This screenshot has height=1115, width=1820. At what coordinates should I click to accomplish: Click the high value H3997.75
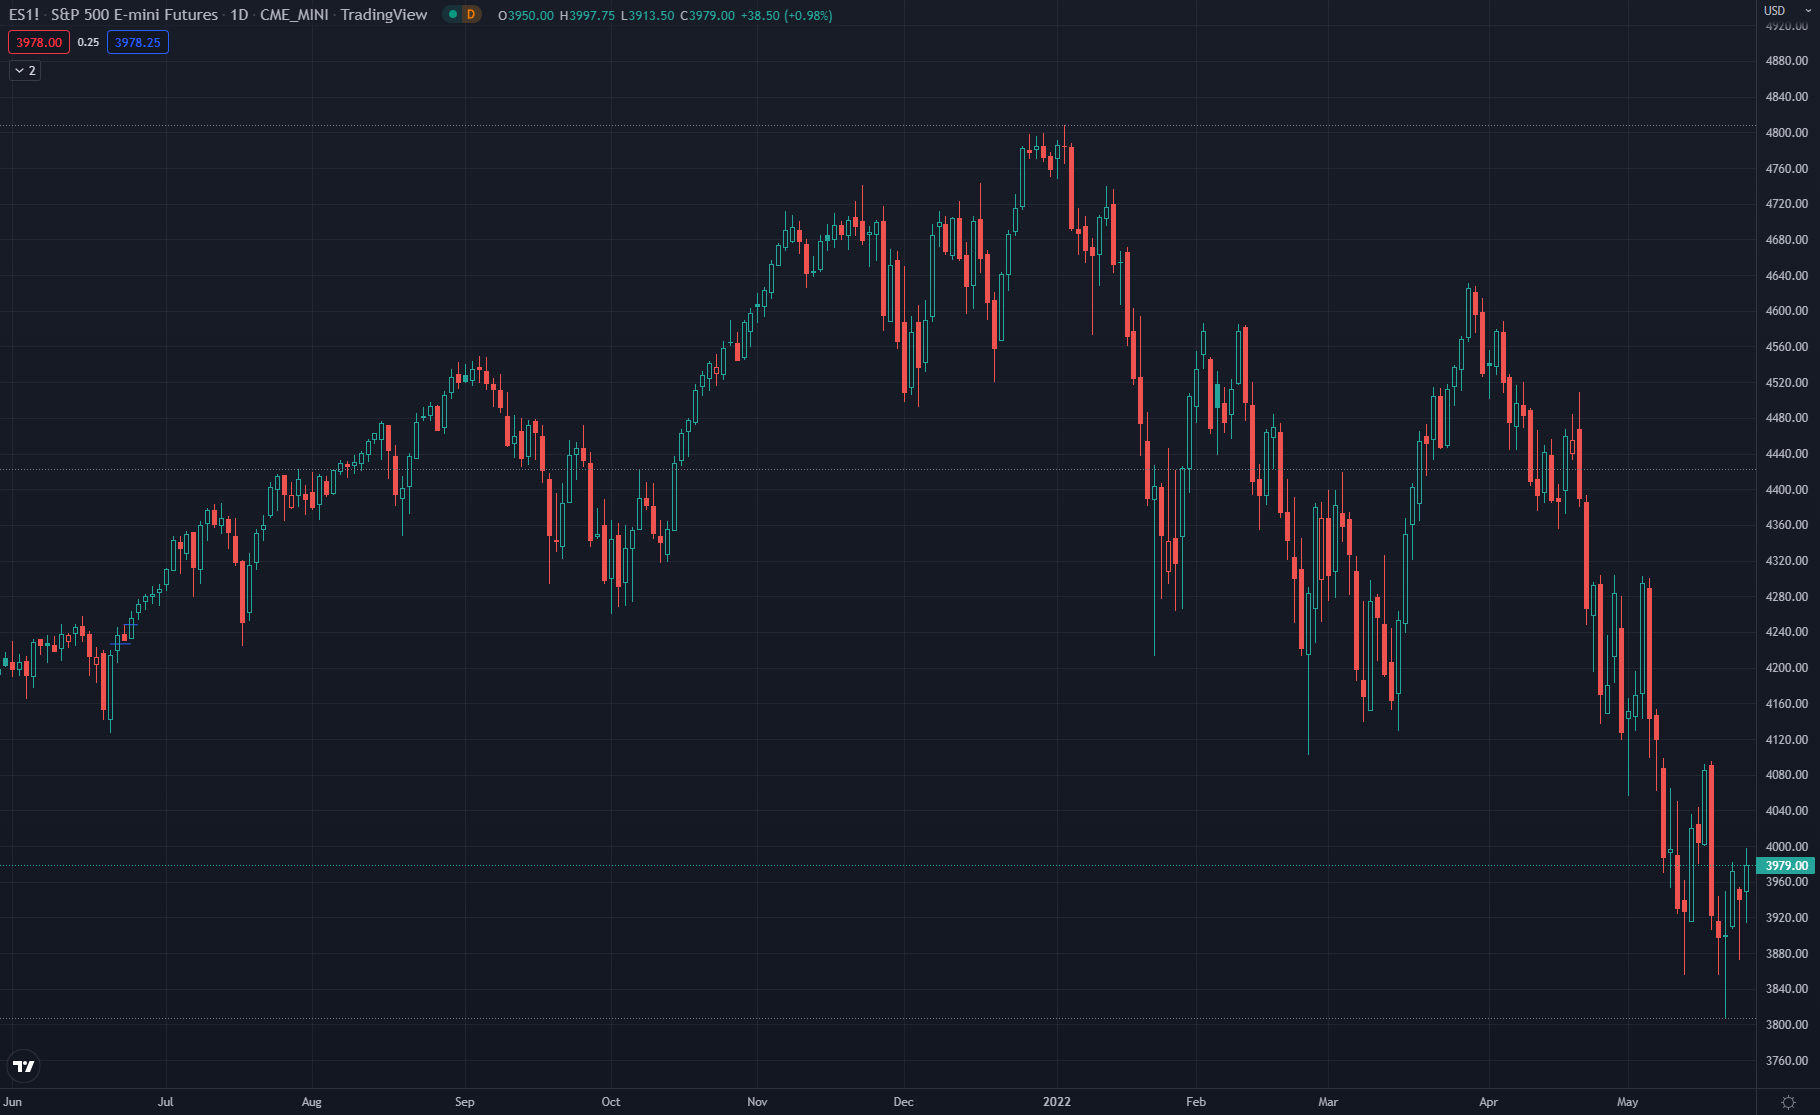[x=587, y=15]
